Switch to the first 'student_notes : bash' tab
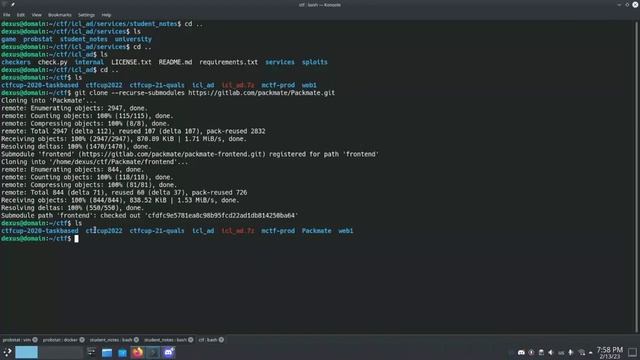640x360 pixels. pos(111,340)
